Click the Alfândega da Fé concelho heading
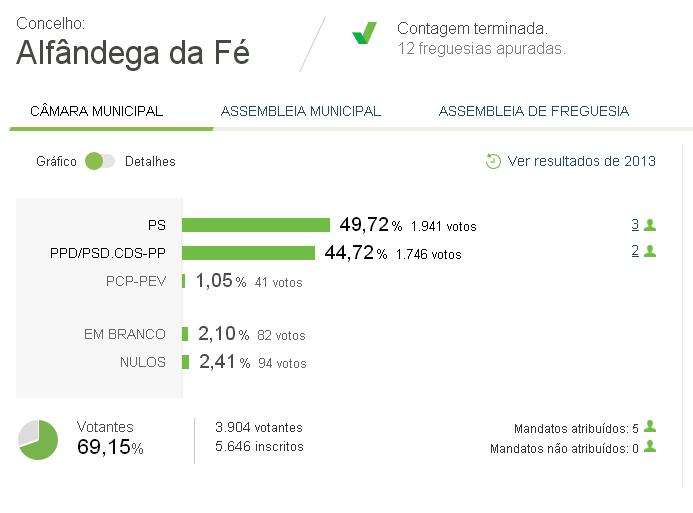The width and height of the screenshot is (693, 513). point(133,53)
